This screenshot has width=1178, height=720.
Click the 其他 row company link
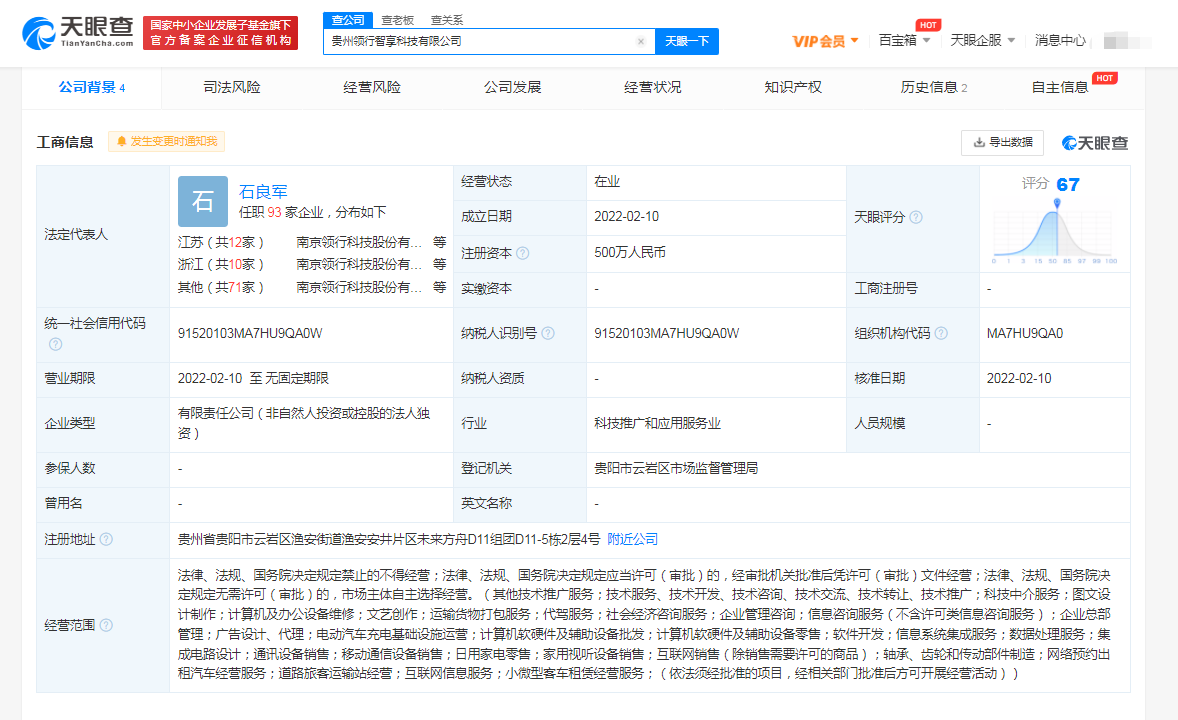tap(359, 287)
